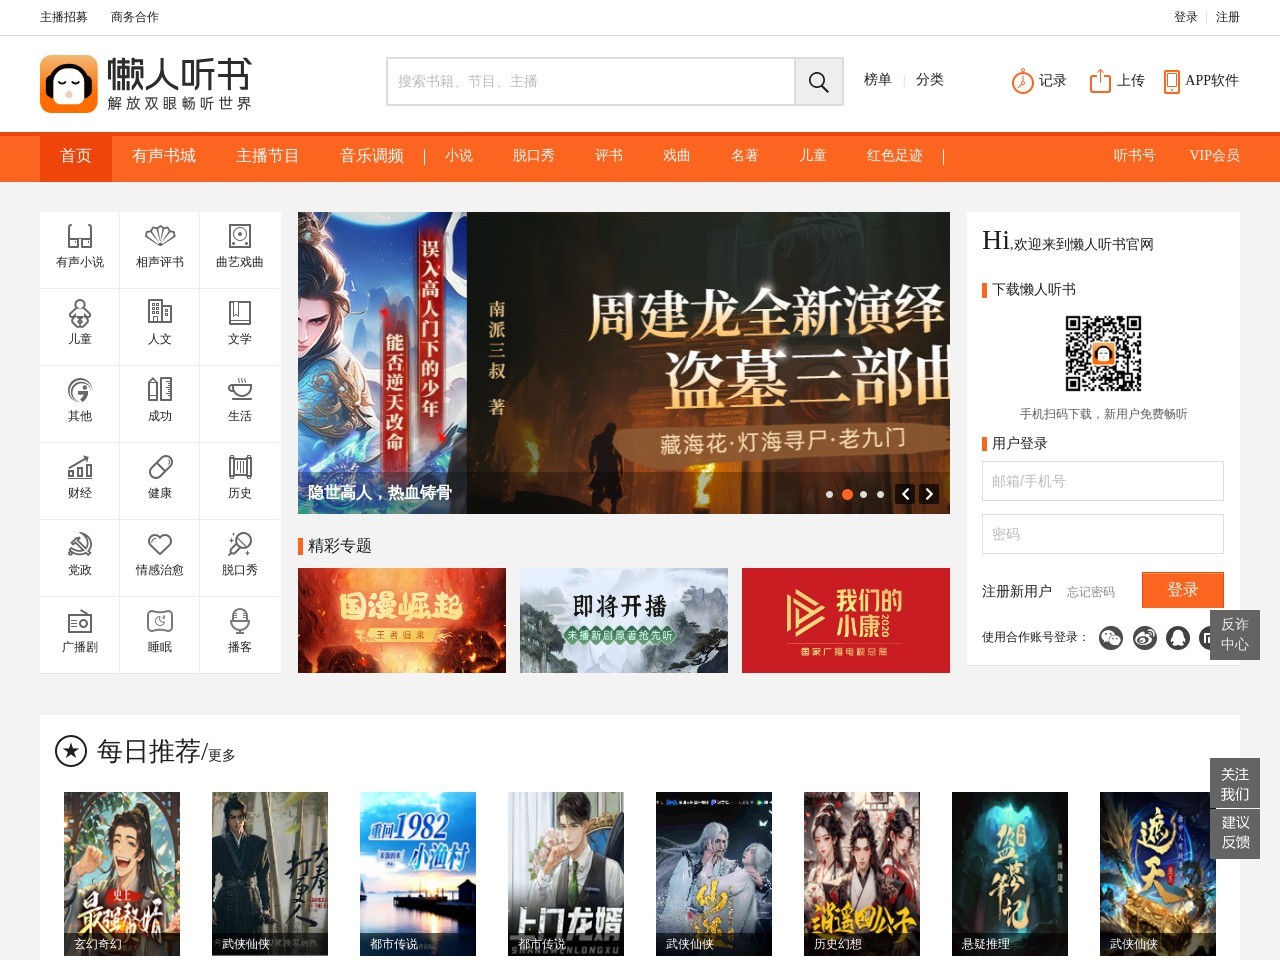Image resolution: width=1280 pixels, height=960 pixels.
Task: Select the 财经 chart icon
Action: [x=80, y=467]
